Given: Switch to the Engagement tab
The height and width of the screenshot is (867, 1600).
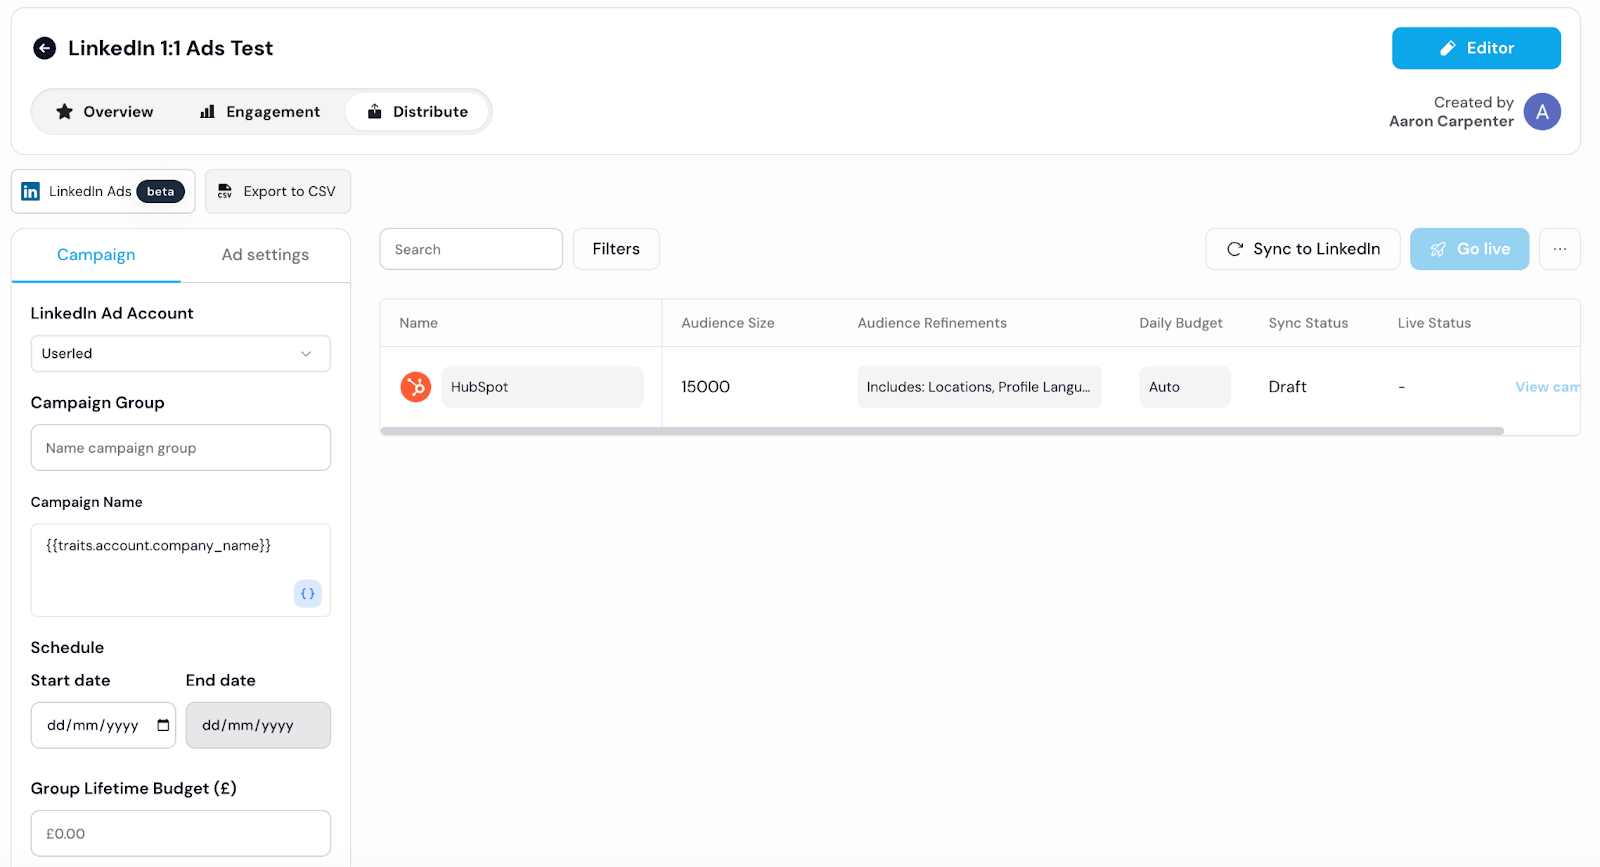Looking at the screenshot, I should point(260,111).
